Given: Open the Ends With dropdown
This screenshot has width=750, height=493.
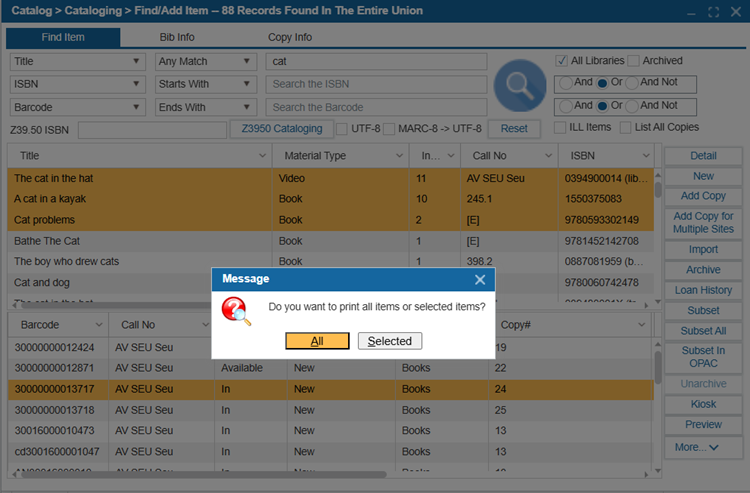Looking at the screenshot, I should (206, 107).
